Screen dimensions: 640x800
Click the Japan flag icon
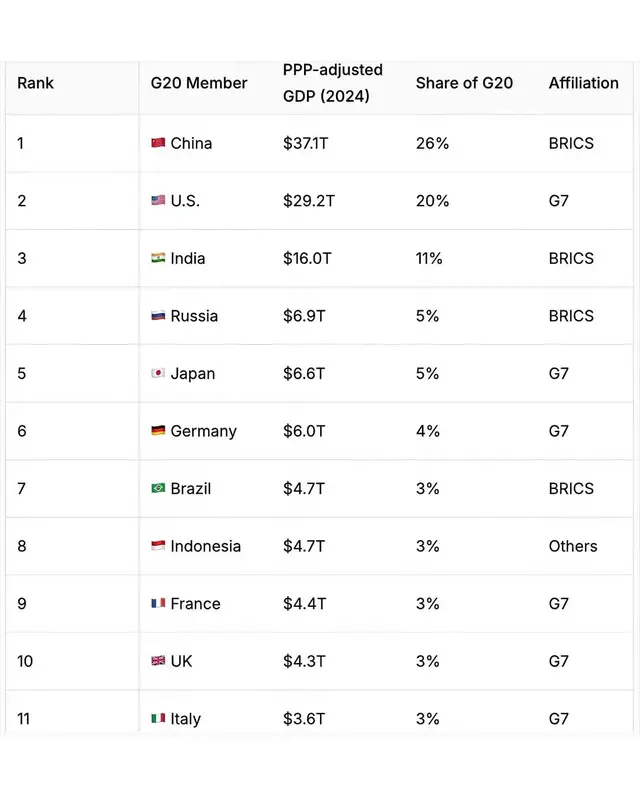pyautogui.click(x=158, y=373)
